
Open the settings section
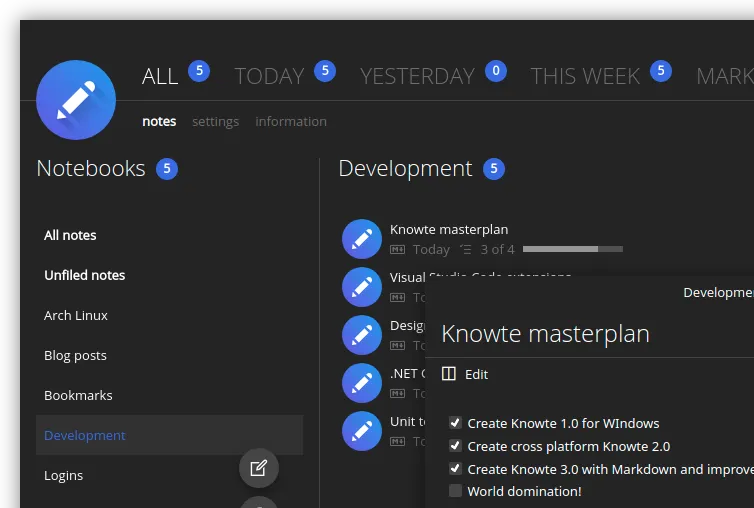point(215,122)
